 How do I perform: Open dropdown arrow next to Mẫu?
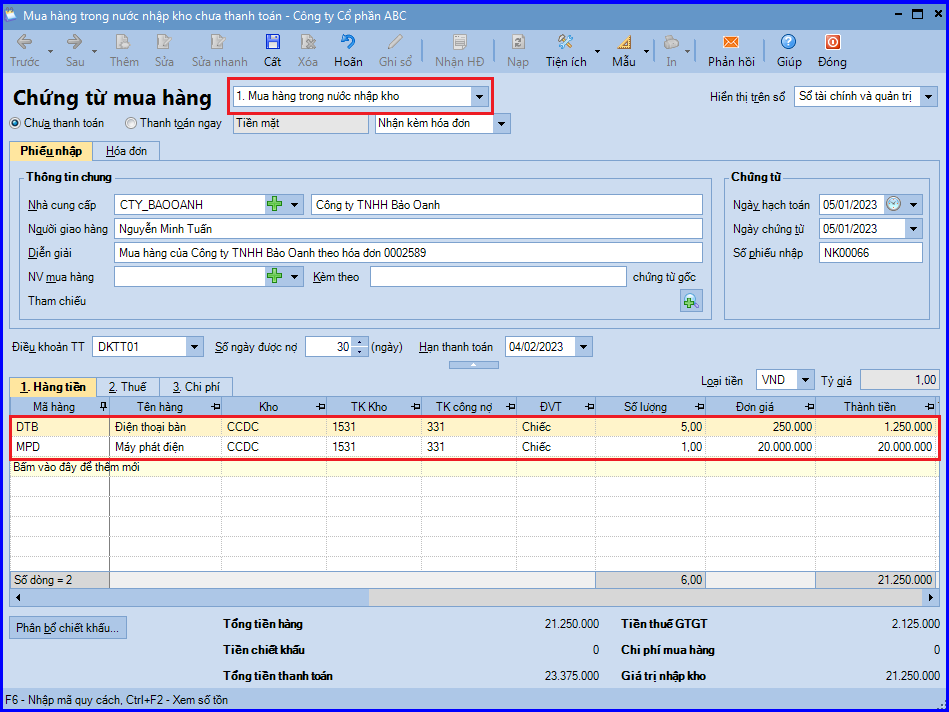[x=646, y=51]
